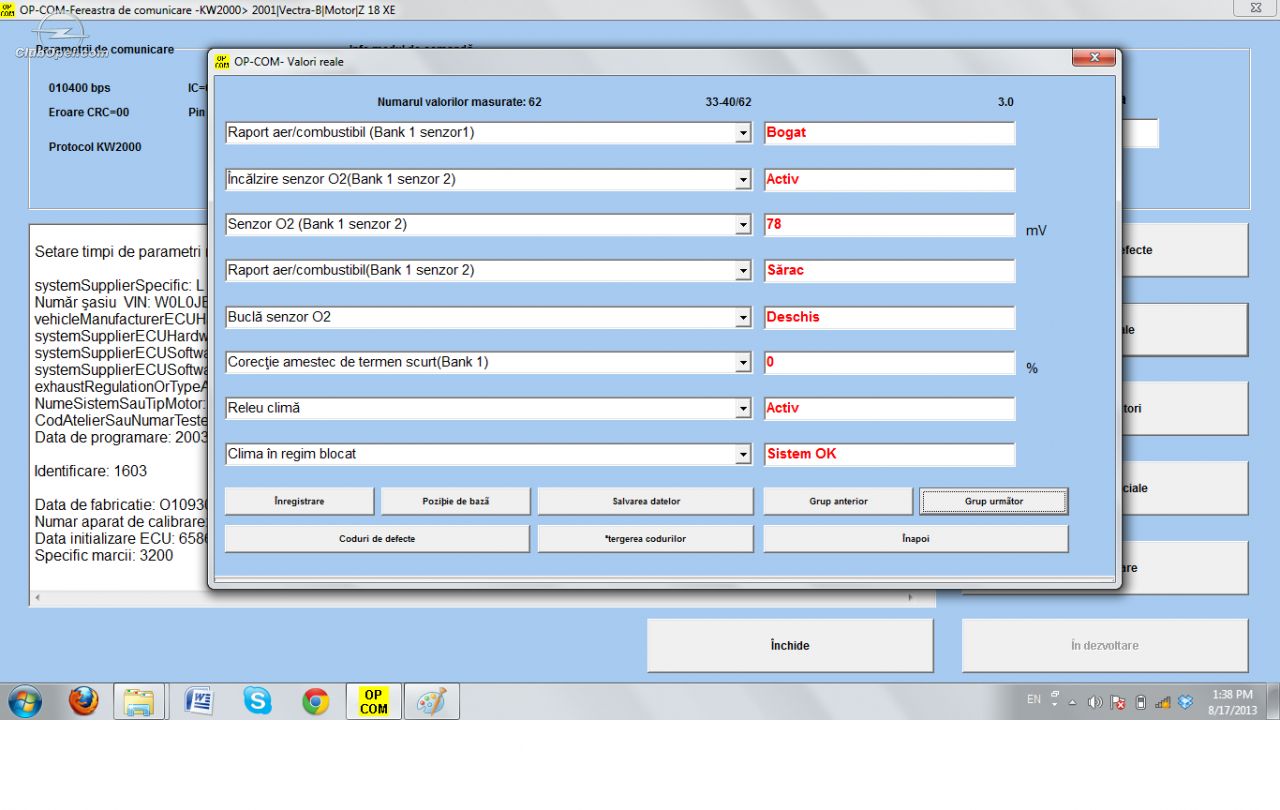Go back with the Înapoi button
1280x810 pixels.
pos(916,539)
